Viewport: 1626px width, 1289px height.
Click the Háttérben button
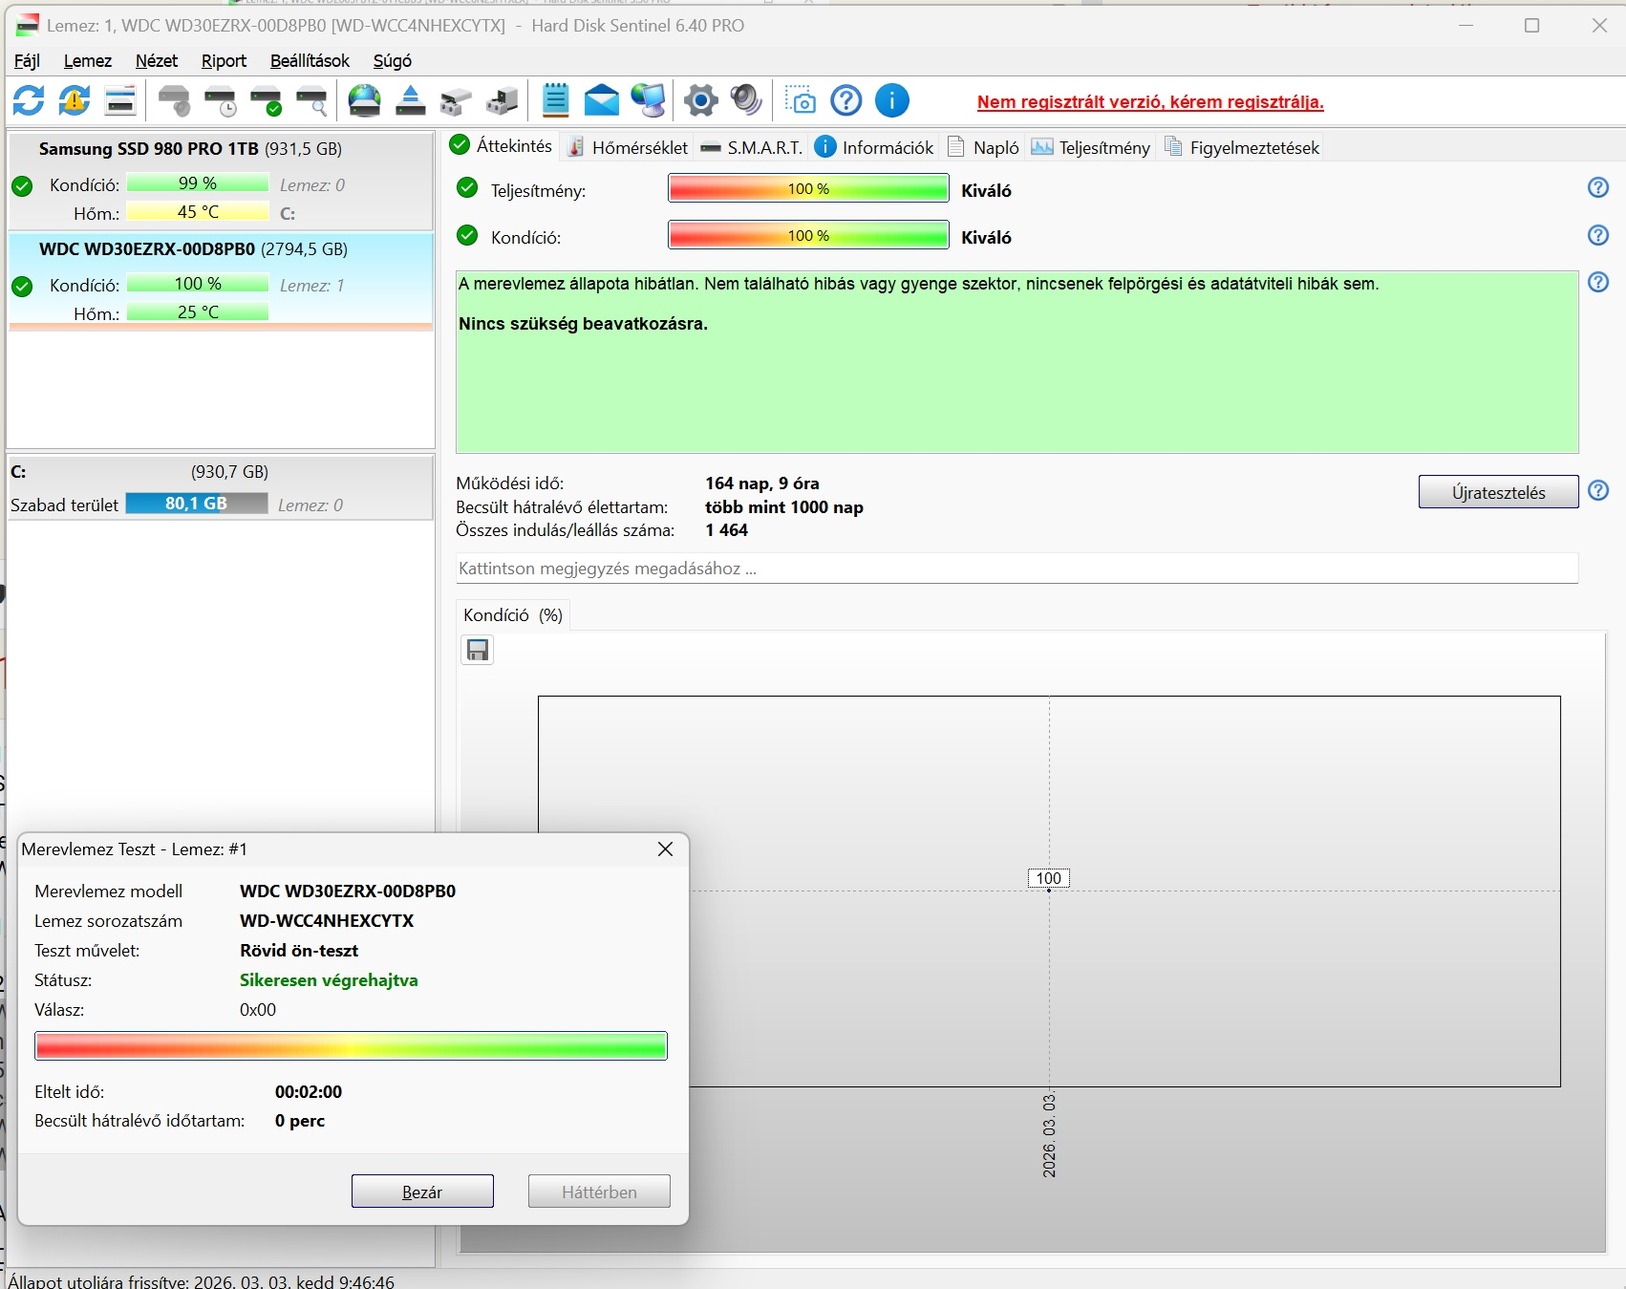(x=599, y=1191)
